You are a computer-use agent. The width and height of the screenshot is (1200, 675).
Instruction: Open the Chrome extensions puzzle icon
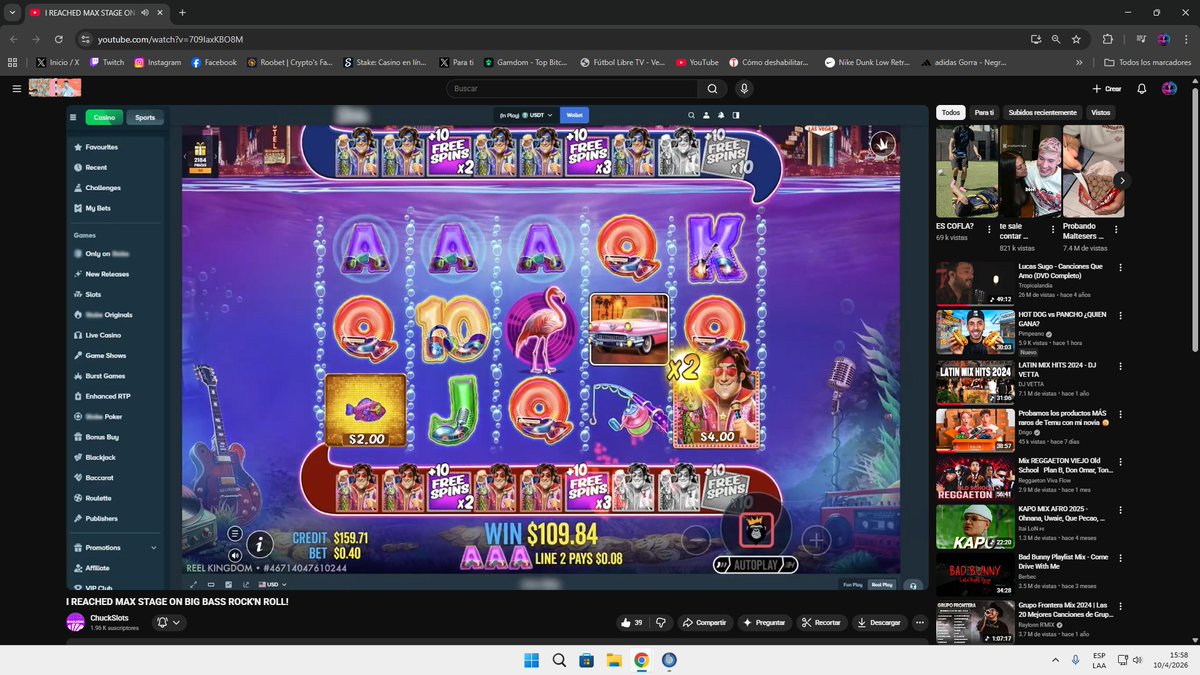[1107, 39]
